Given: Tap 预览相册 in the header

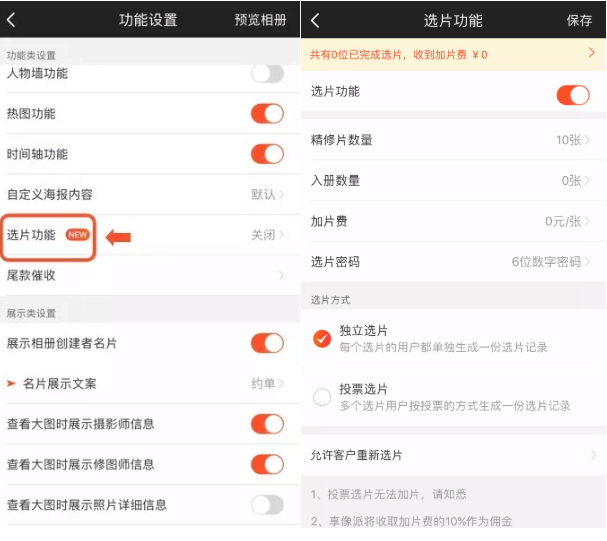Looking at the screenshot, I should coord(260,20).
